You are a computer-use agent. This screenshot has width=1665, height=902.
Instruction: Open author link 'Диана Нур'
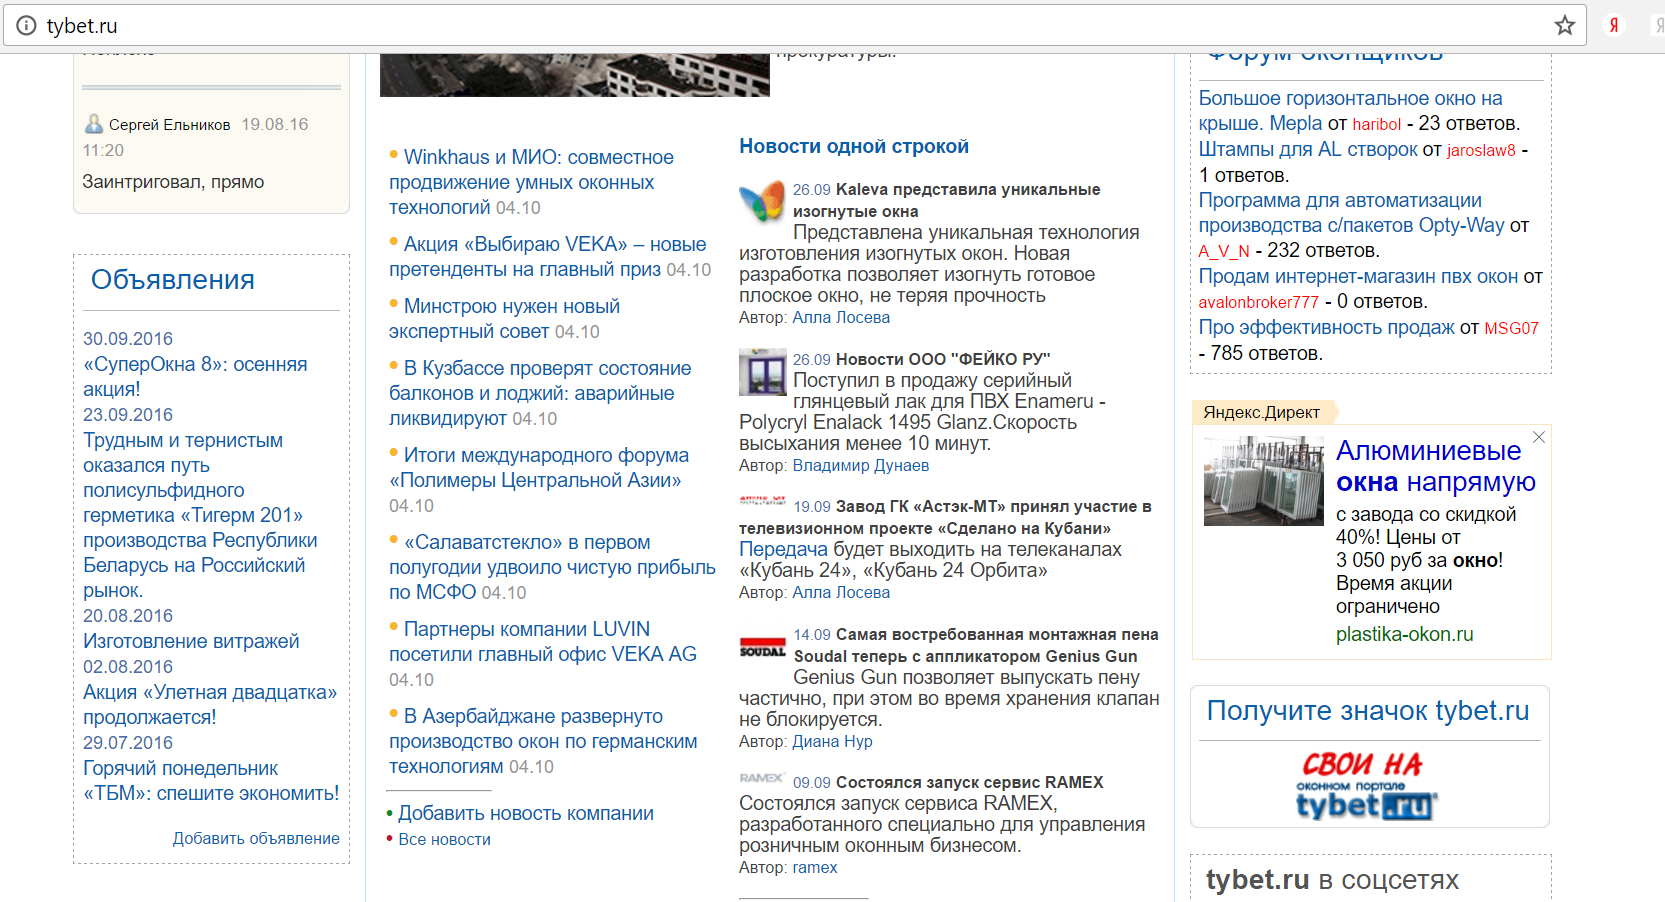click(832, 741)
